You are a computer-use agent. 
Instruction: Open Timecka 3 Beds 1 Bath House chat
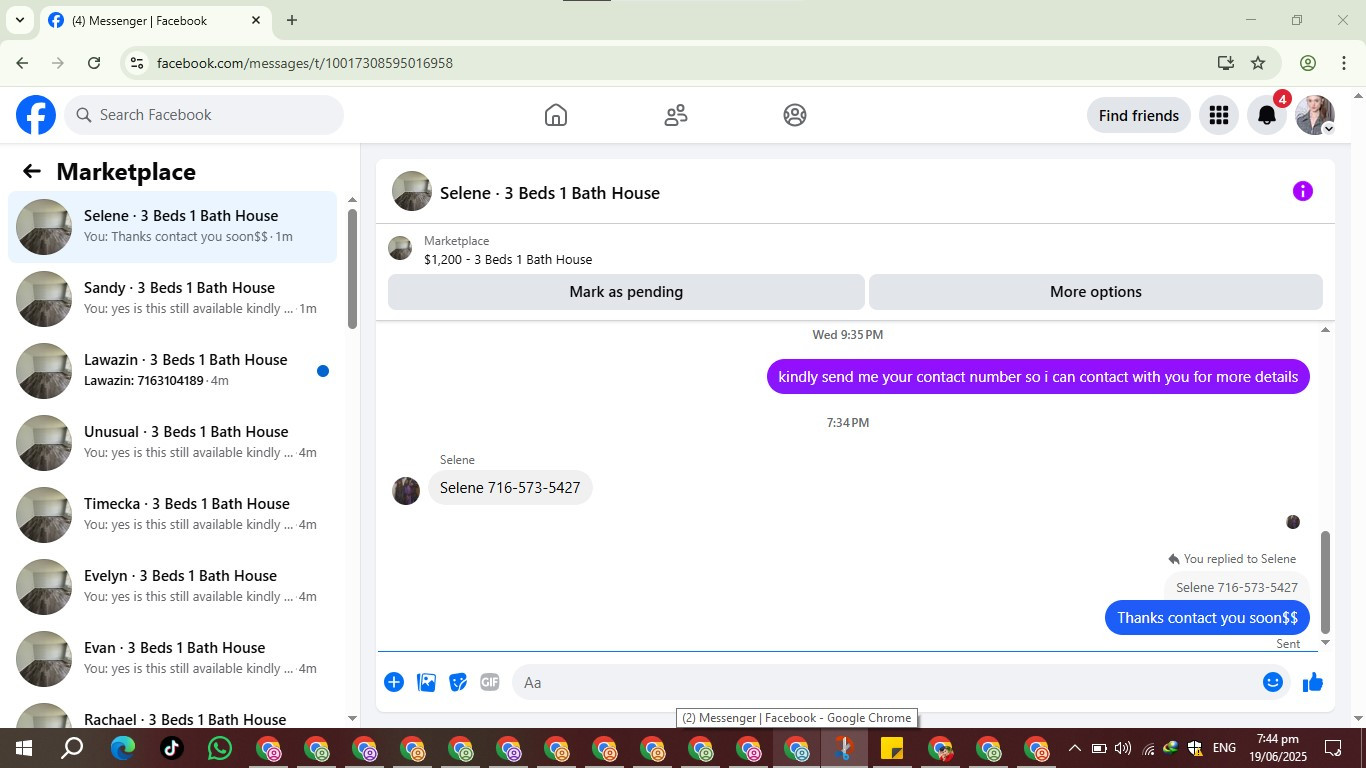[173, 515]
